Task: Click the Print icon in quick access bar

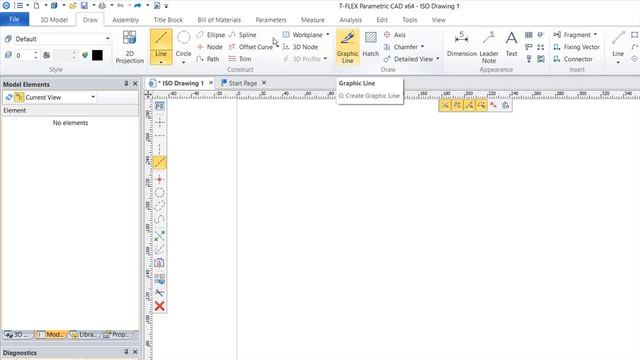Action: coord(102,6)
